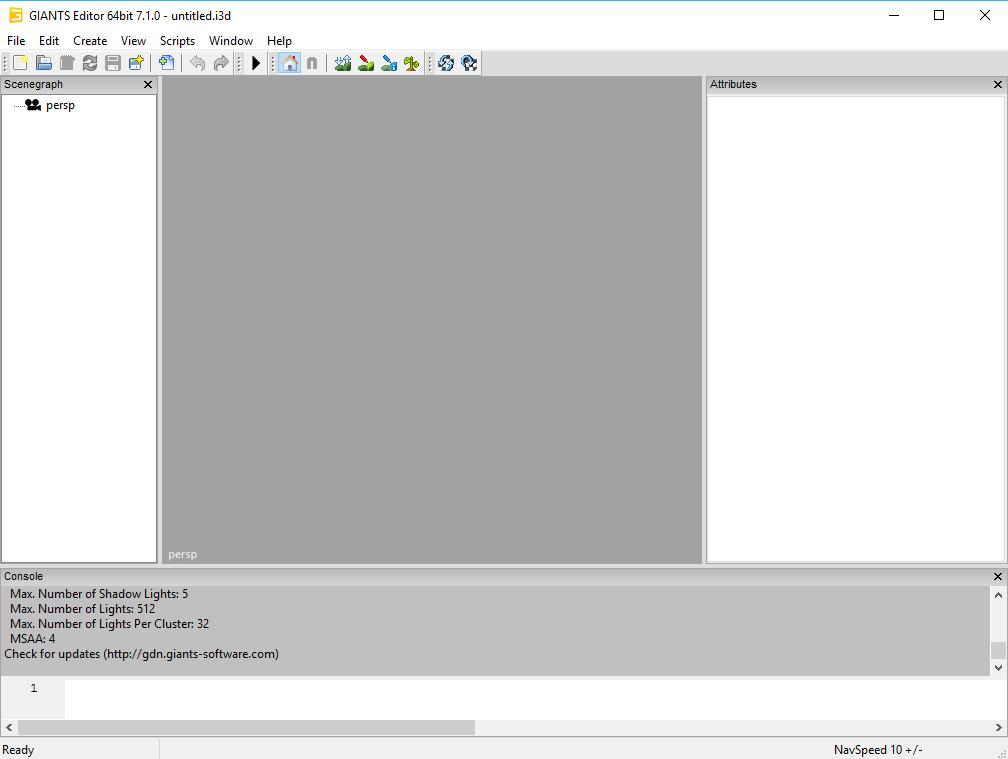
Task: Select the persp camera in Scenegraph
Action: [x=60, y=105]
